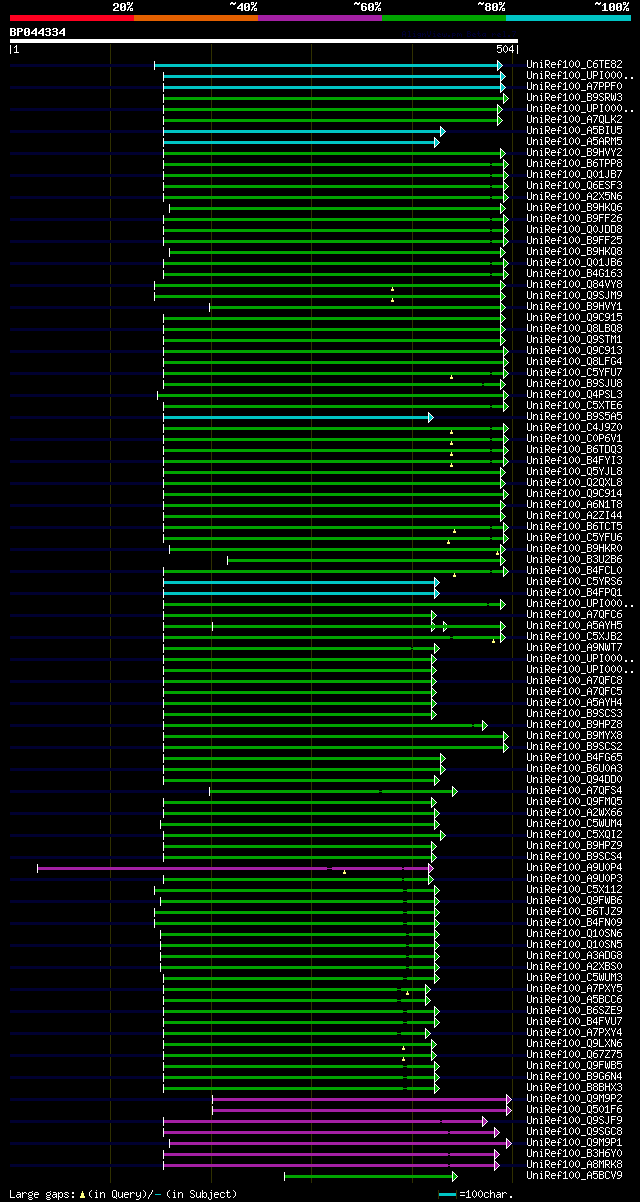Open hit UniRef100_Q9M9P2
The height and width of the screenshot is (1202, 640).
point(574,1099)
